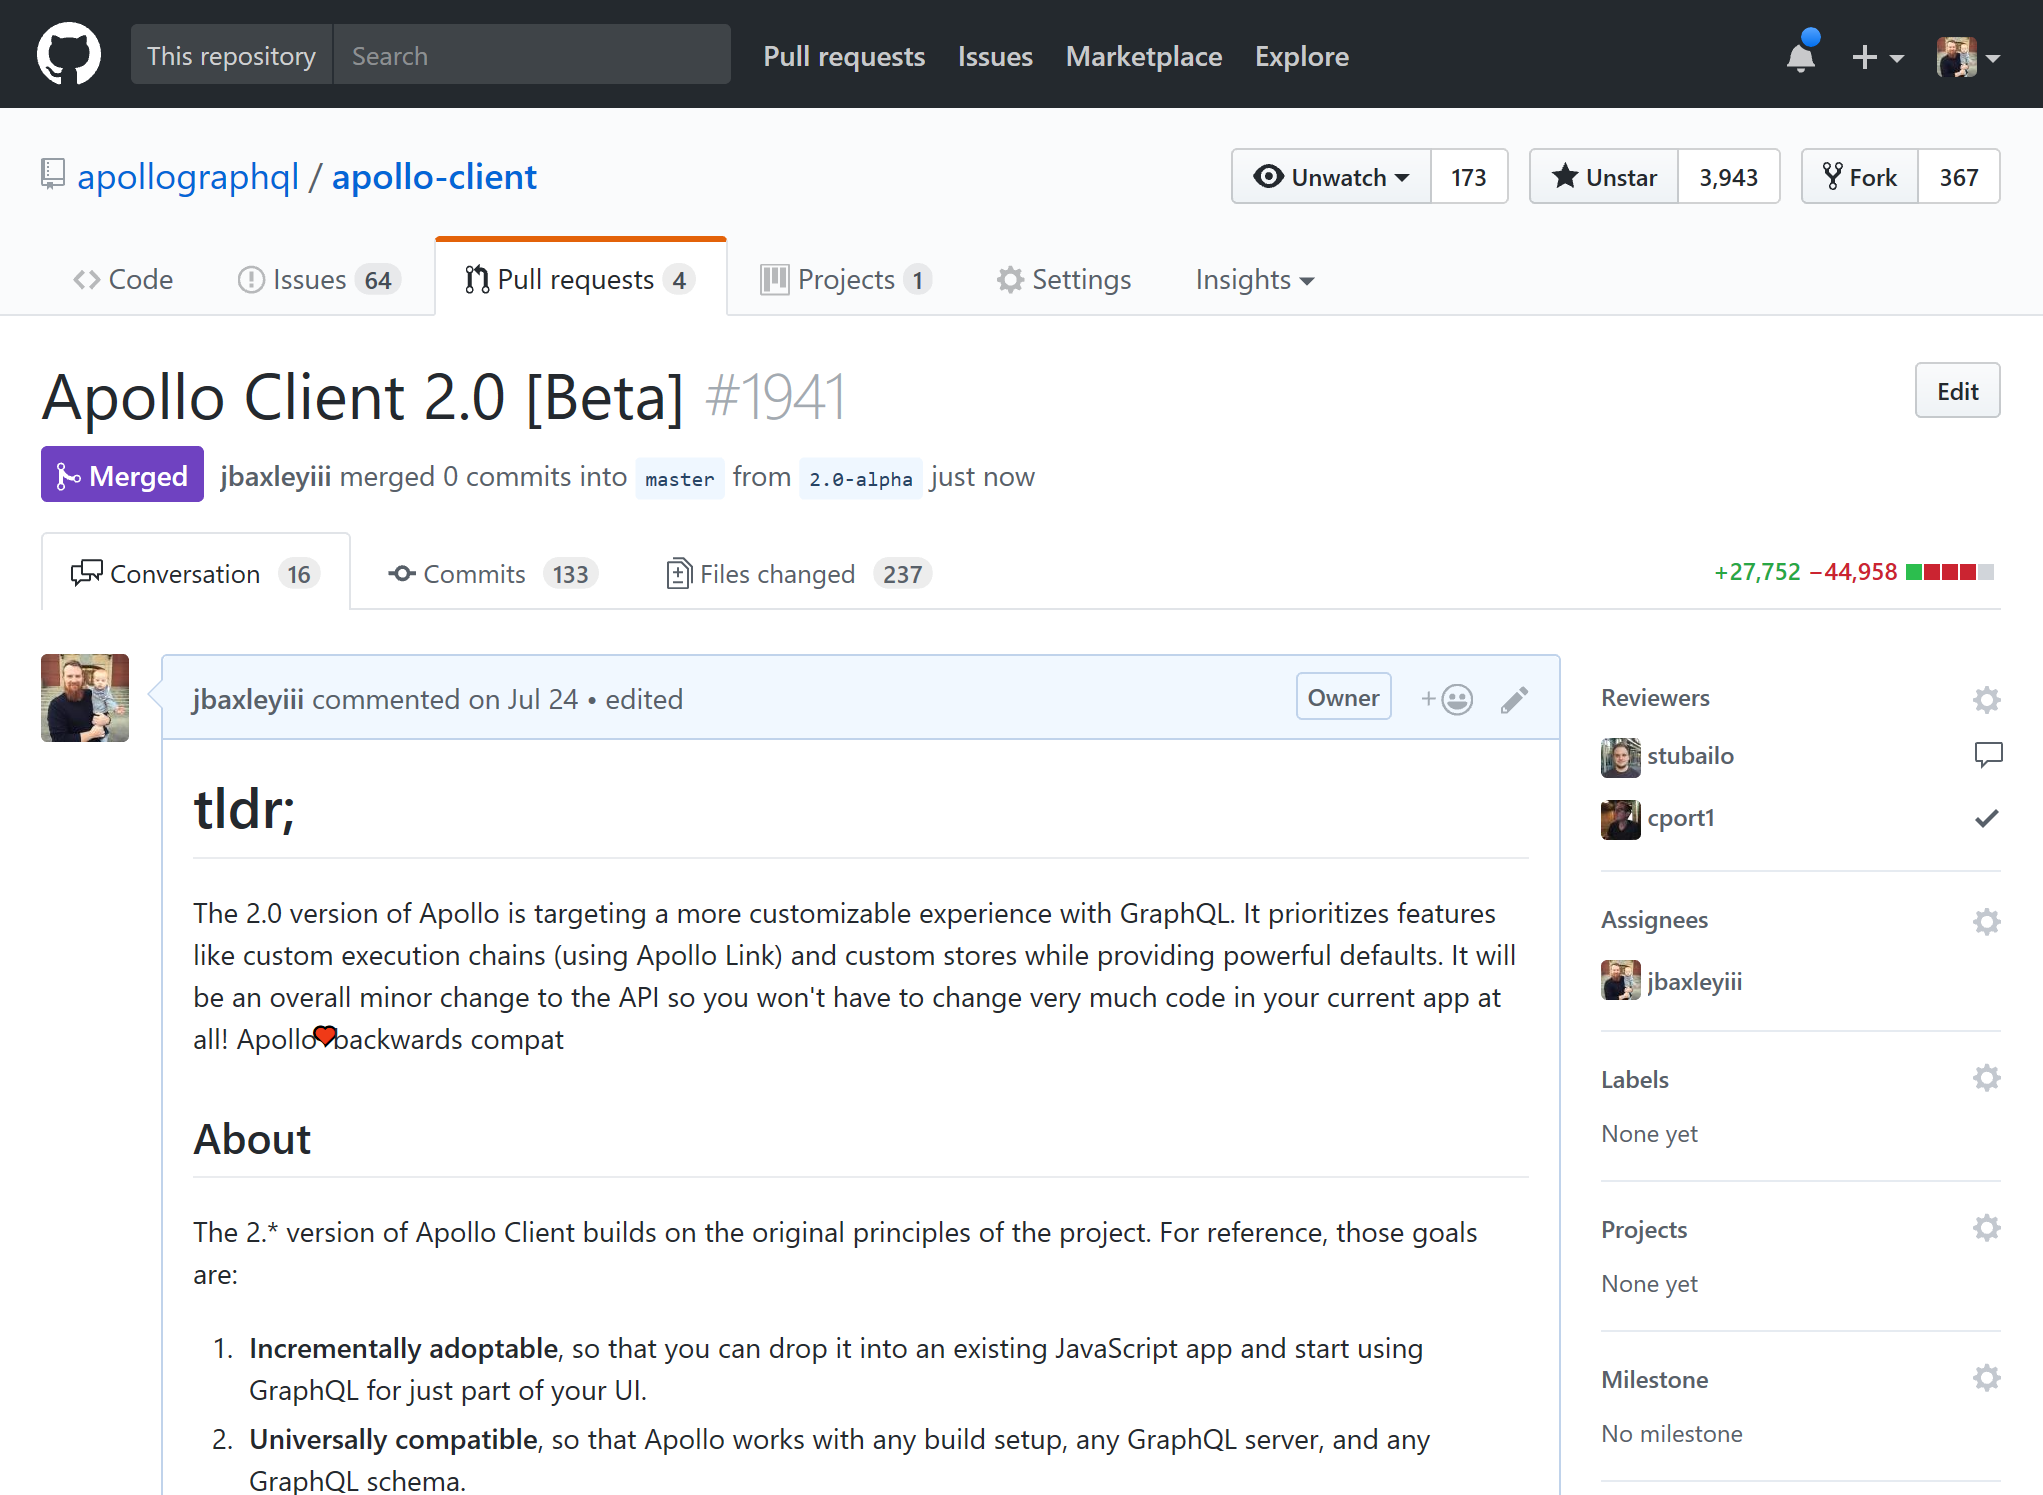Click the Owner badge

[x=1343, y=697]
